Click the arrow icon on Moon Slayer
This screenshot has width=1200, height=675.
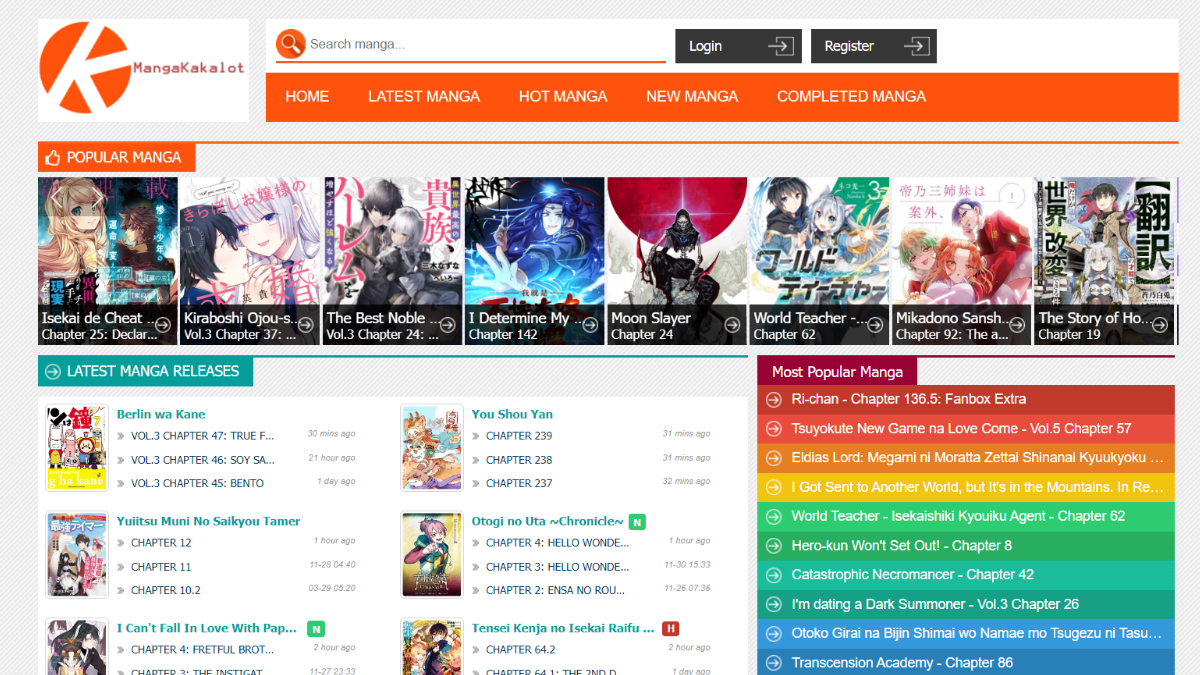(x=732, y=325)
